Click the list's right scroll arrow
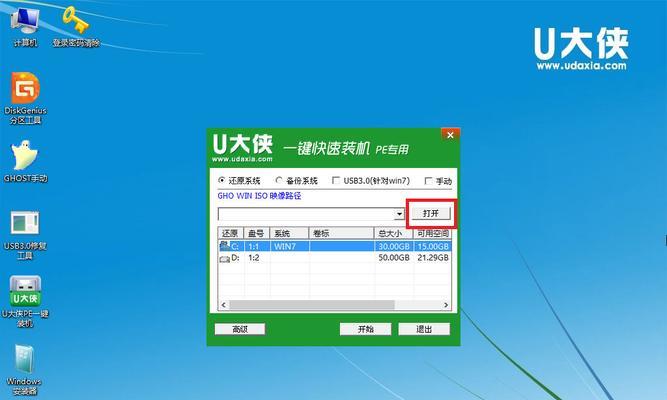The height and width of the screenshot is (400, 667). 446,305
